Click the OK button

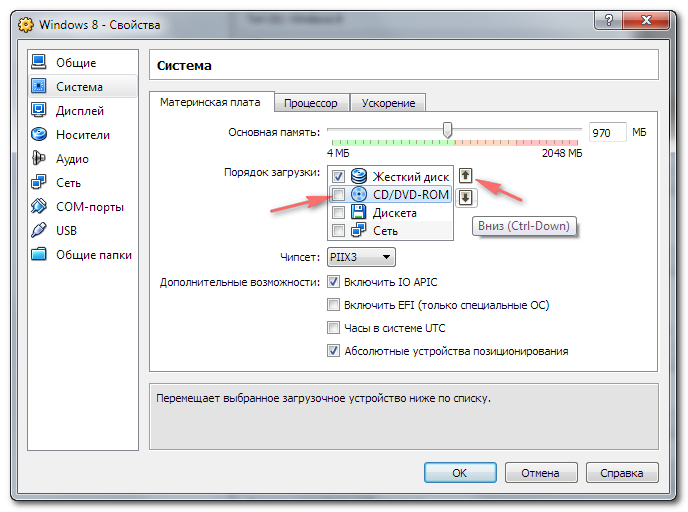pos(460,473)
